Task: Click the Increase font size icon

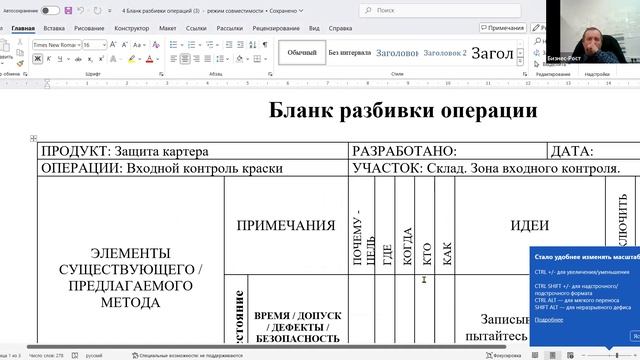Action: click(x=113, y=44)
